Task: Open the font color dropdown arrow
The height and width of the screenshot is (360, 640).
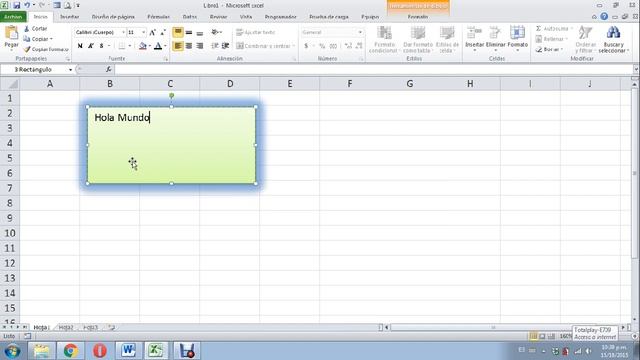Action: [165, 46]
